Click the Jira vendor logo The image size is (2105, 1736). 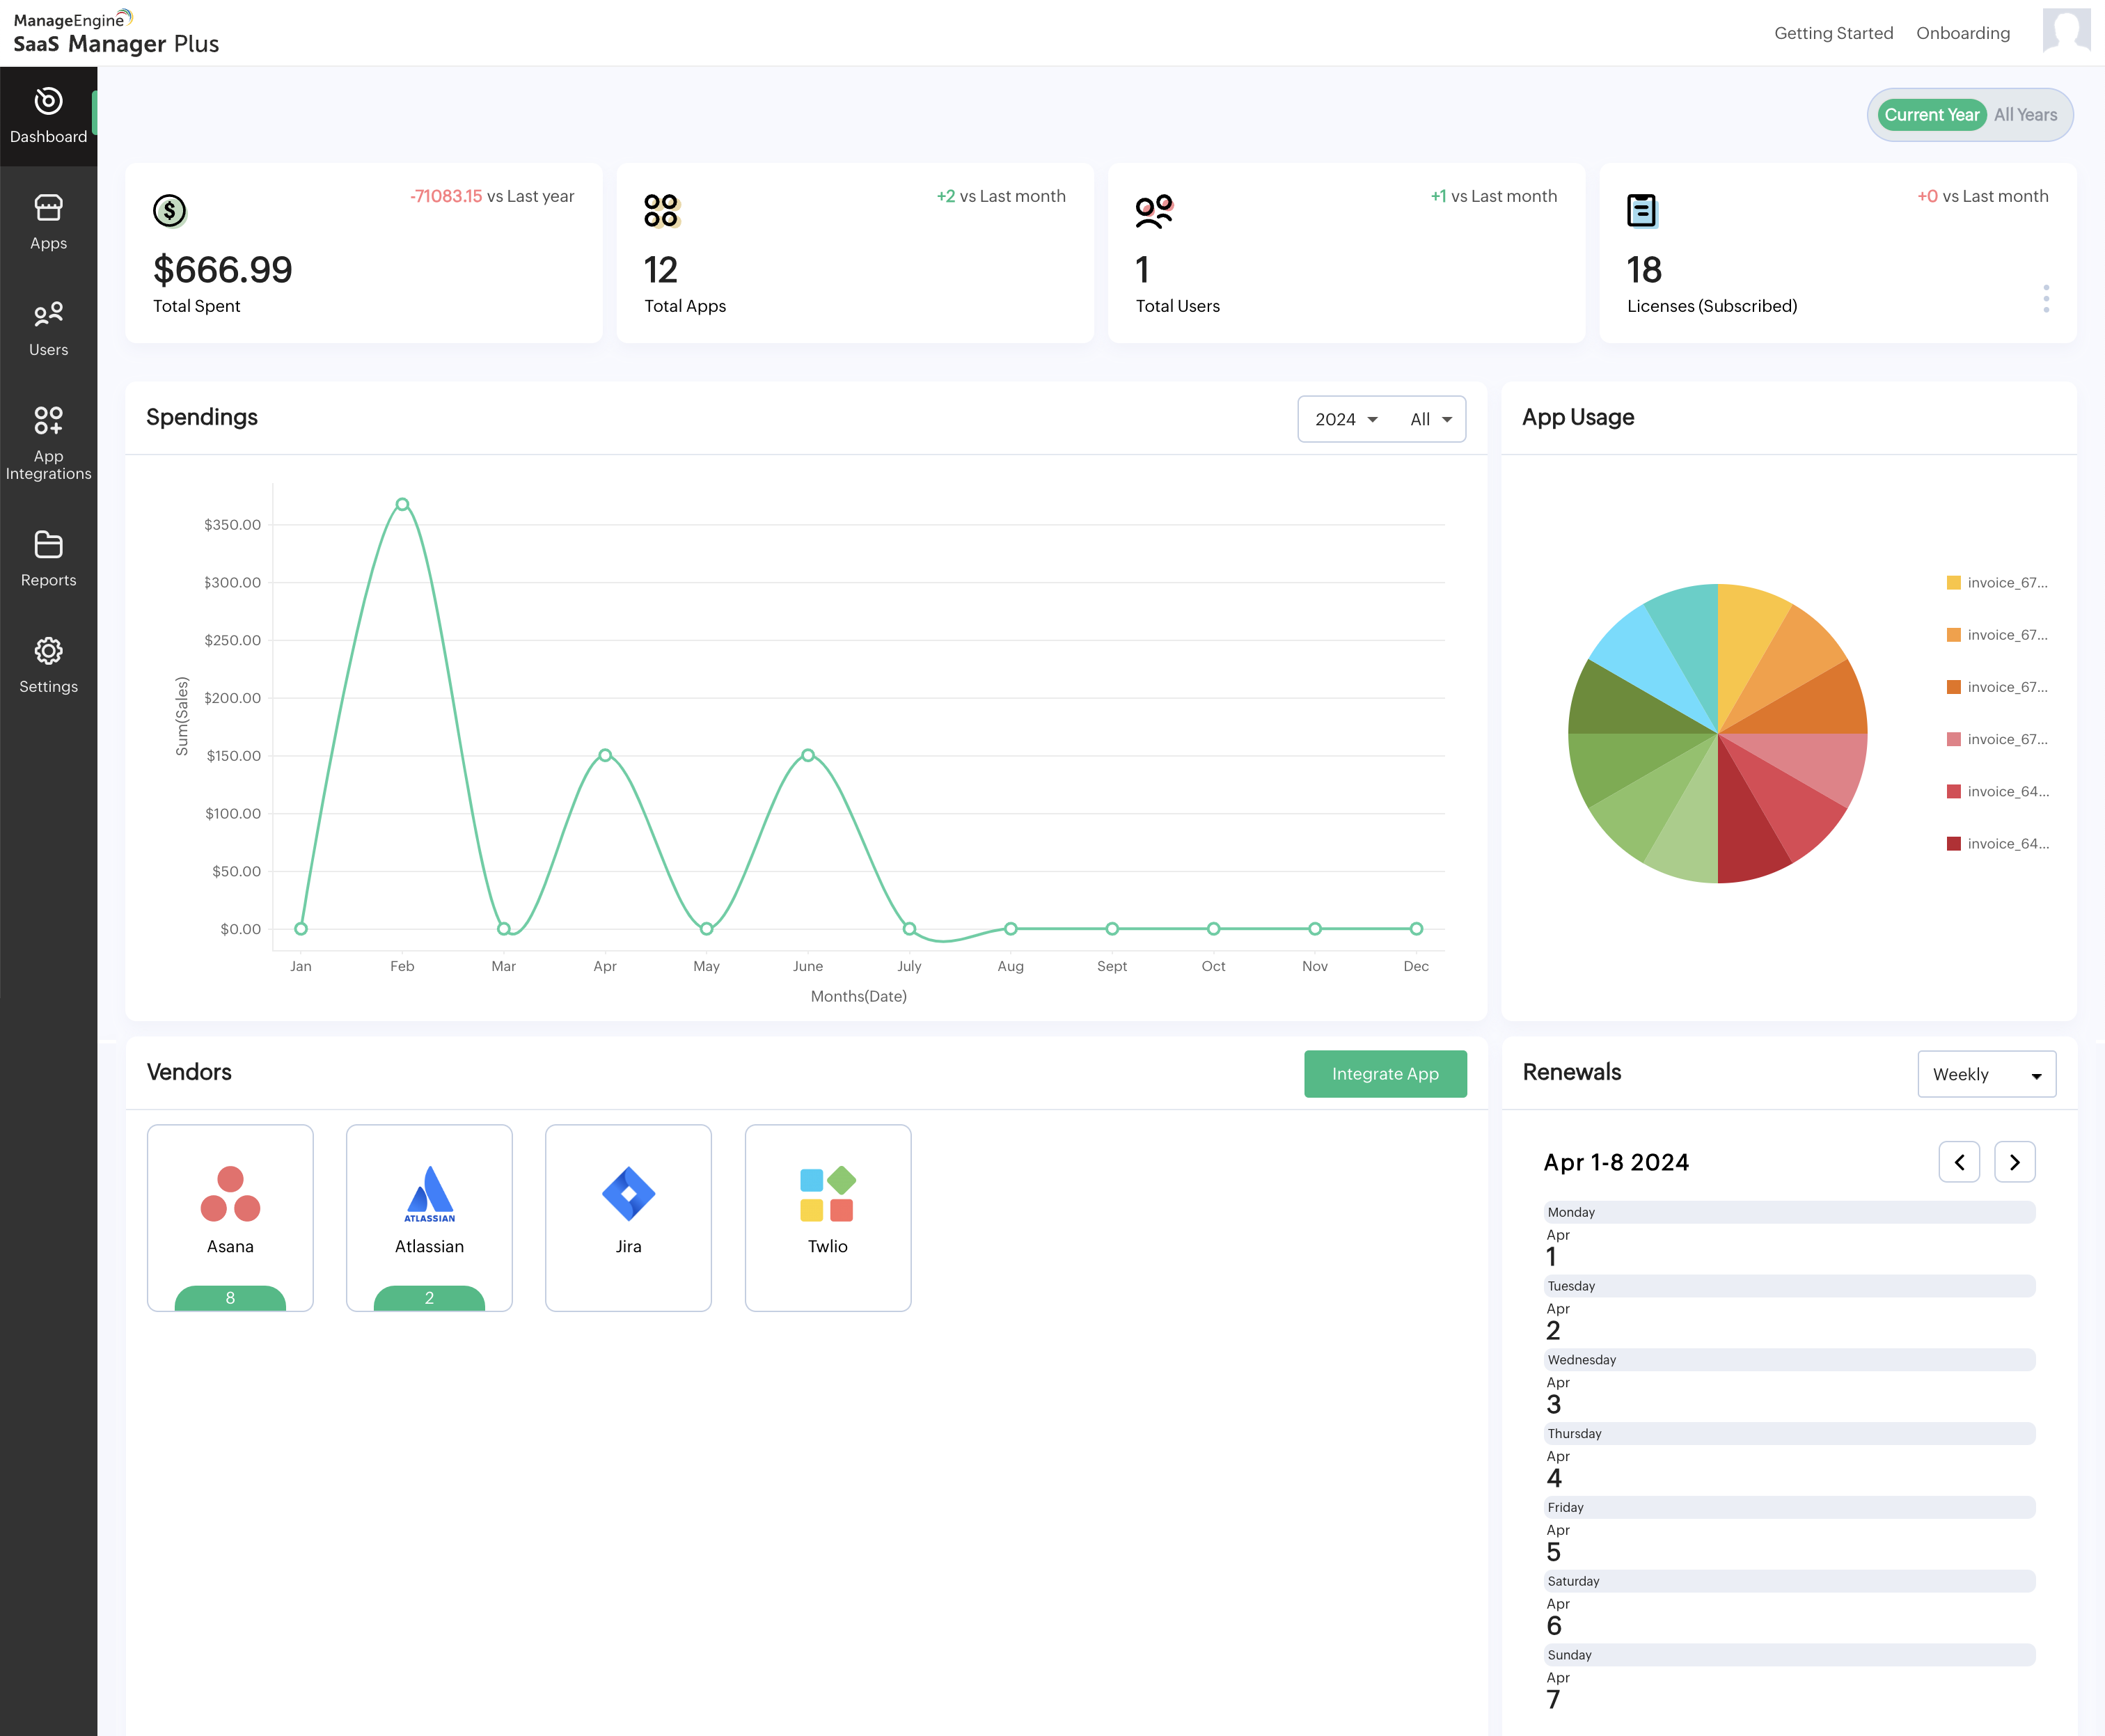[628, 1193]
